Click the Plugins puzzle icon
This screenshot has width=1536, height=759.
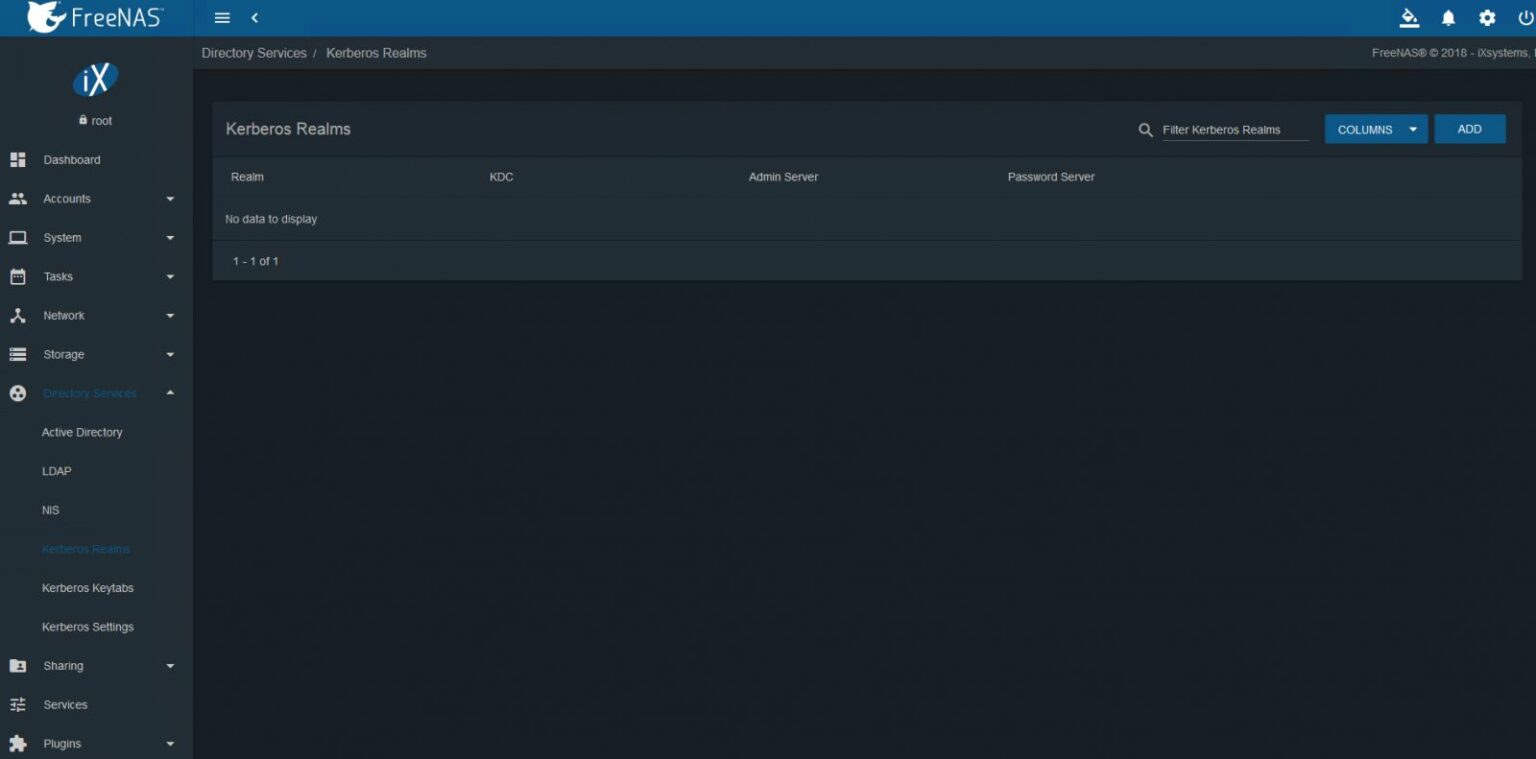click(x=17, y=744)
